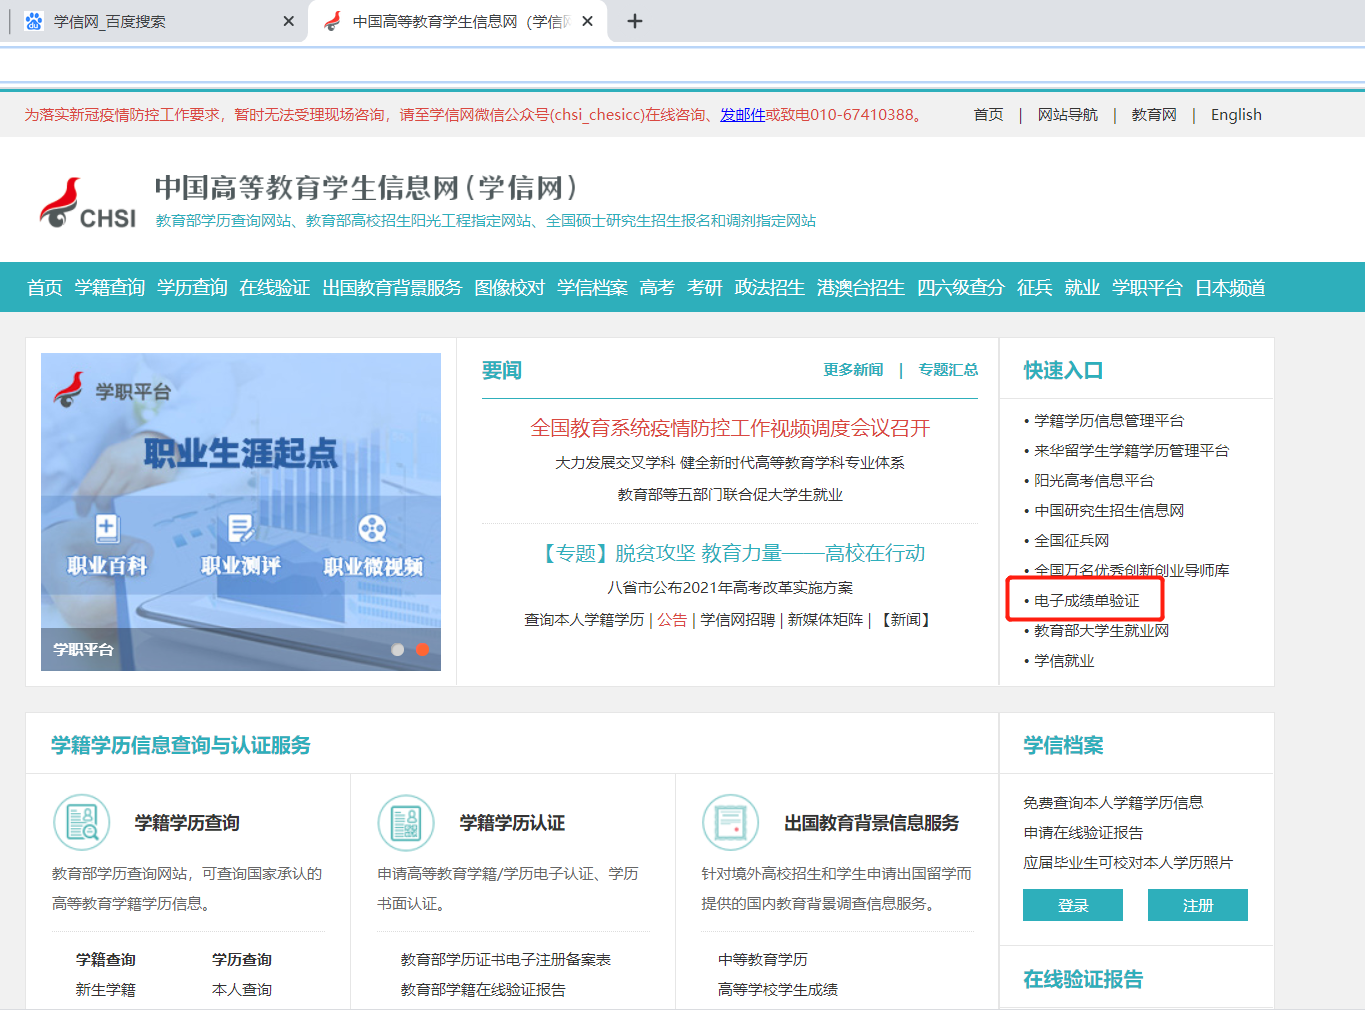
Task: Select 就业 in the navigation bar
Action: 1082,288
